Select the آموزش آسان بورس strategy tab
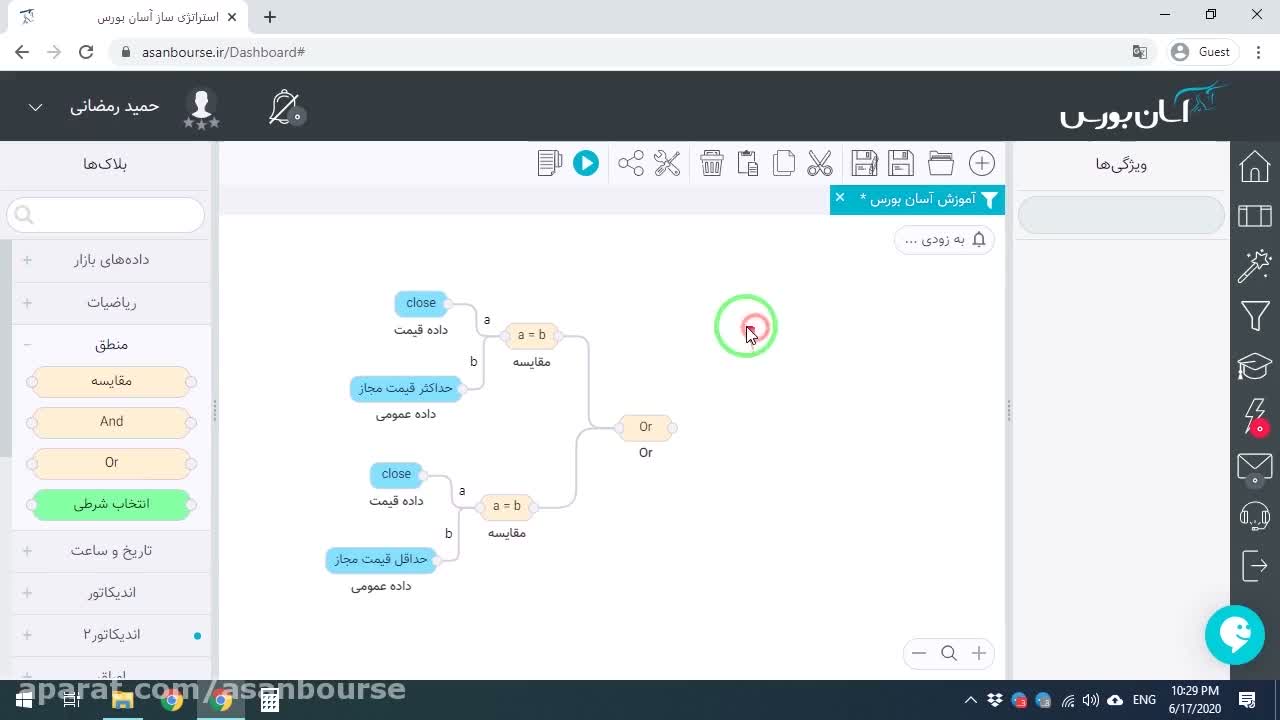The width and height of the screenshot is (1280, 720). [917, 199]
